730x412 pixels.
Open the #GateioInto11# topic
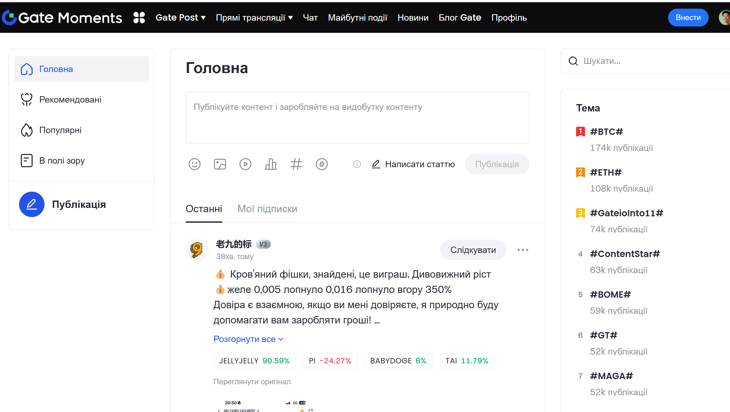pos(626,213)
